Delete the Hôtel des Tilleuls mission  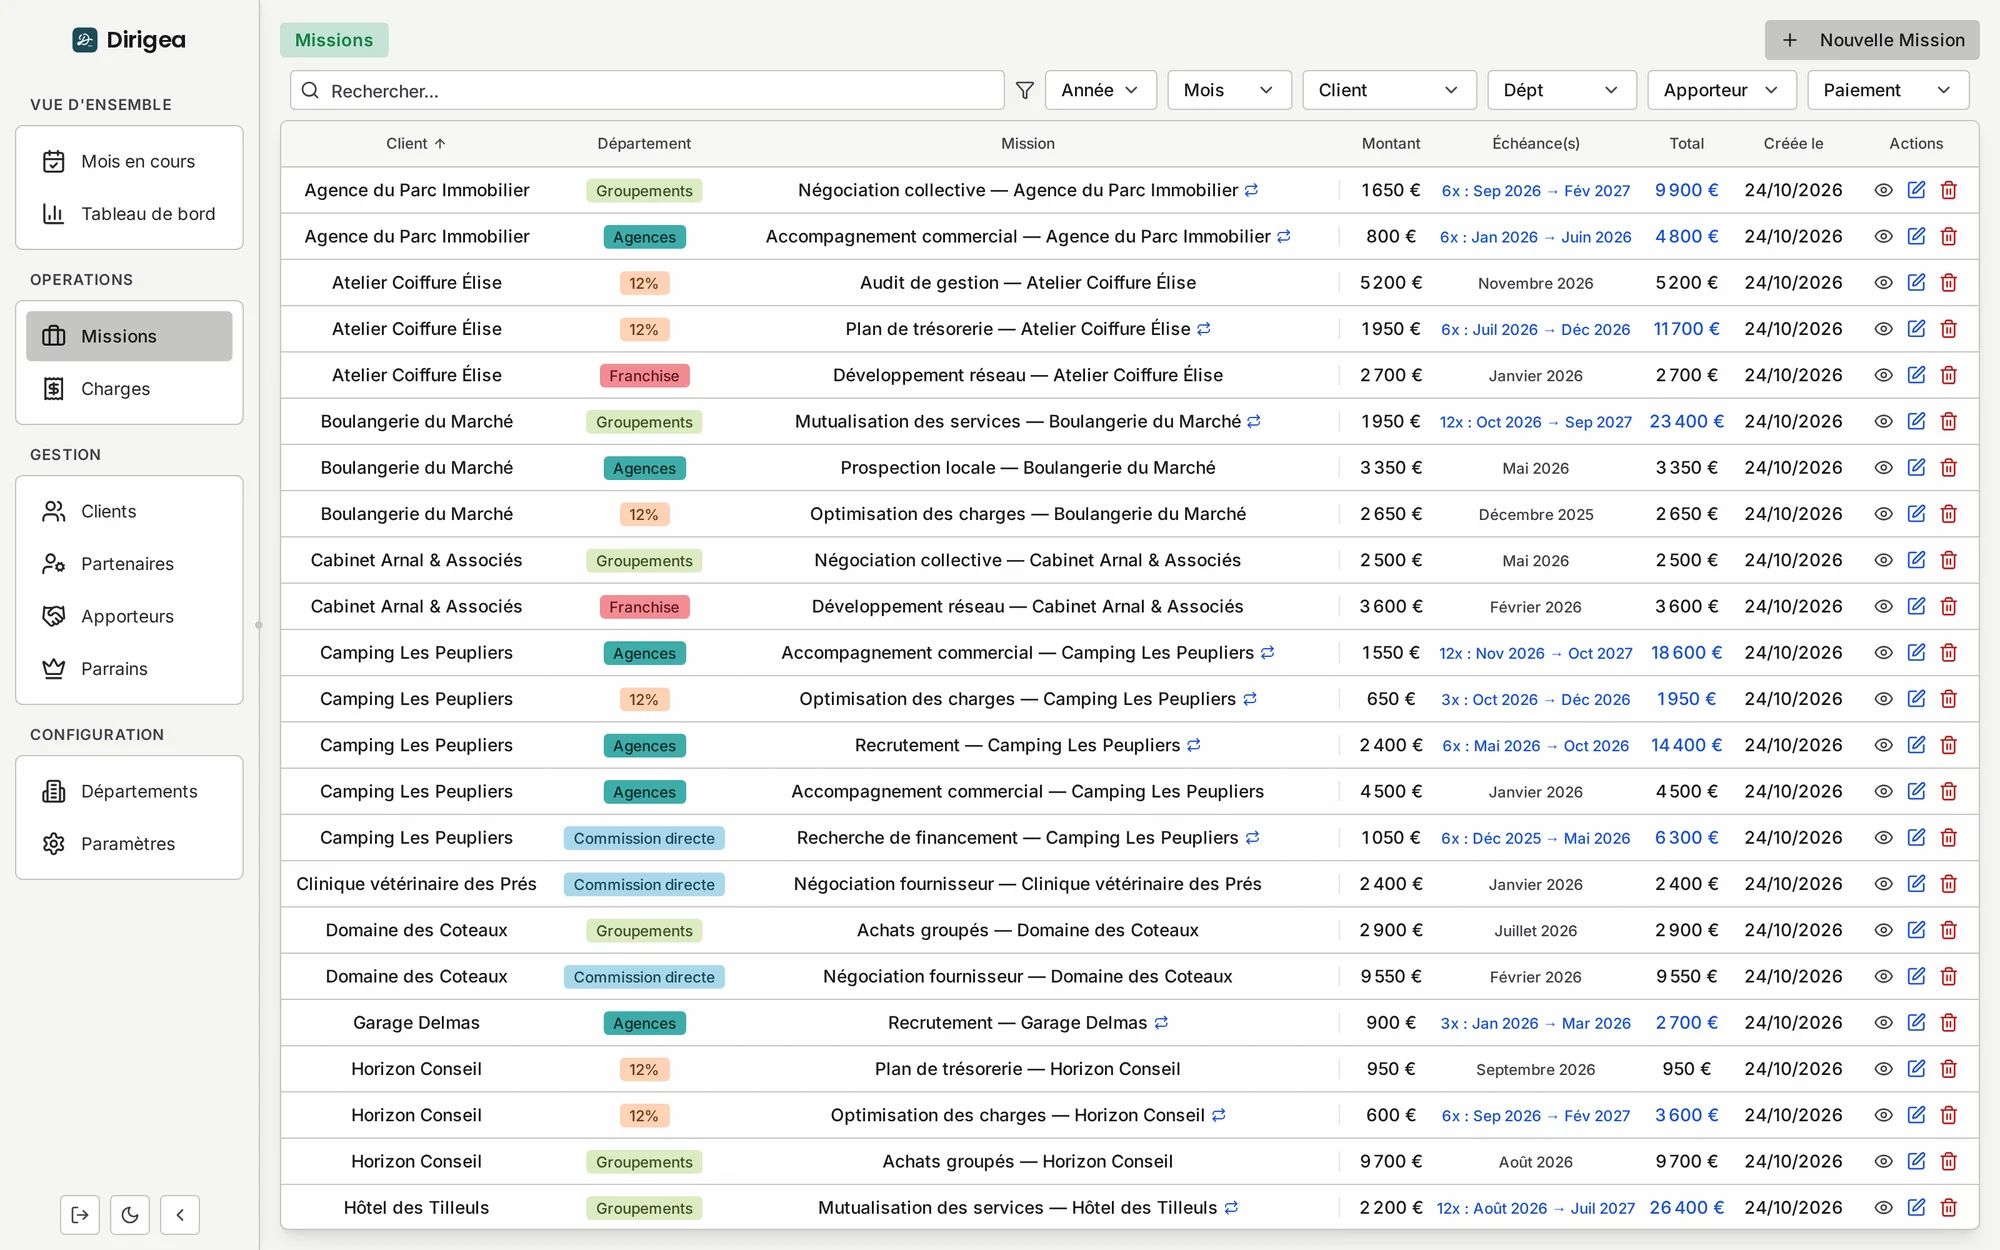pyautogui.click(x=1948, y=1207)
